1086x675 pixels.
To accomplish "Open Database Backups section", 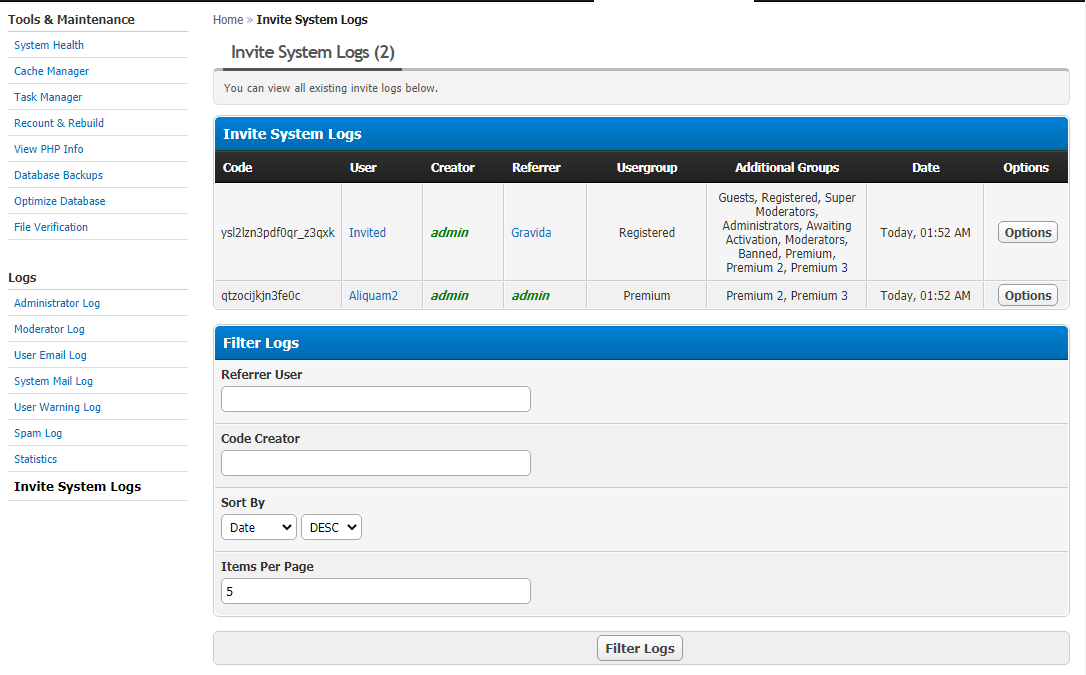I will coord(58,175).
